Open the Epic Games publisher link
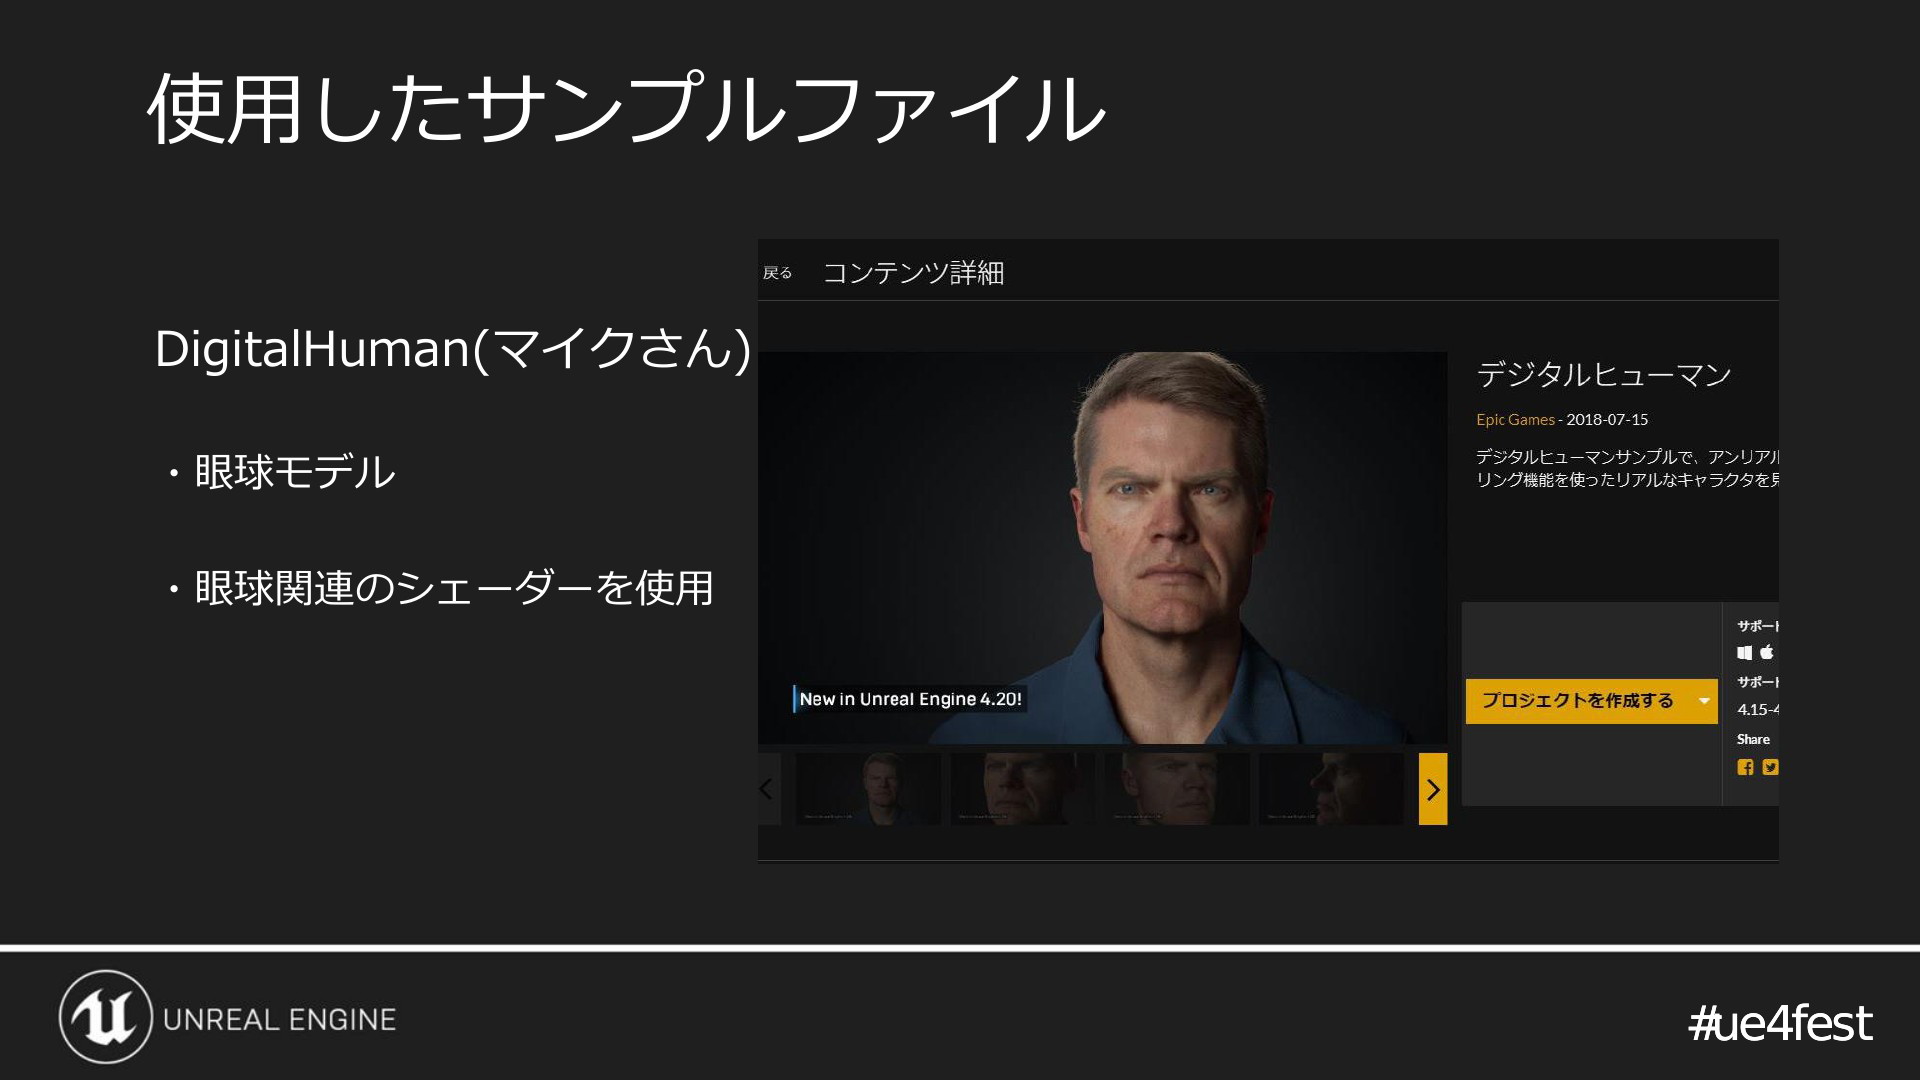Viewport: 1920px width, 1080px height. click(1515, 420)
